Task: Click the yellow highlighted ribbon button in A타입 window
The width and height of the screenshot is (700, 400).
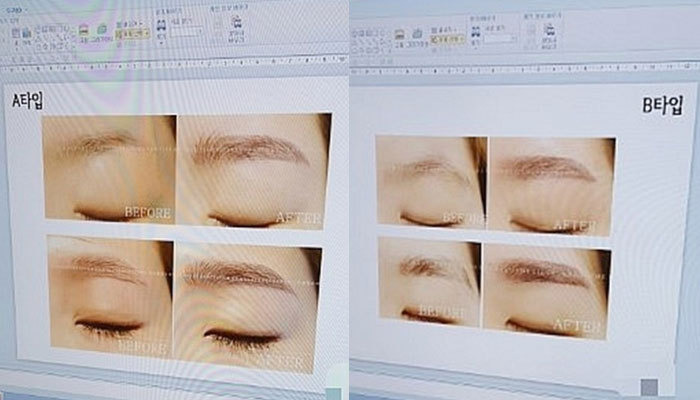Action: tap(133, 33)
